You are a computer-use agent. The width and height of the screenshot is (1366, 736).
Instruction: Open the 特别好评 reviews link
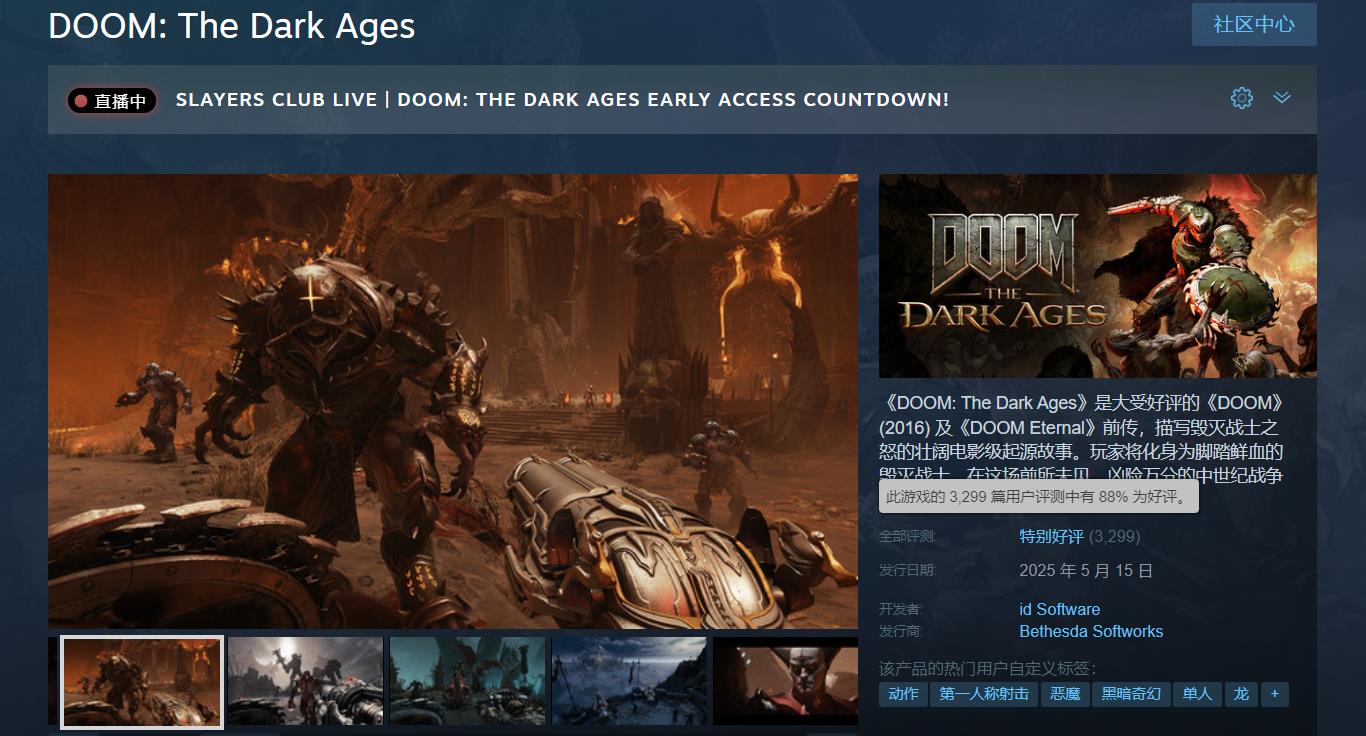tap(1051, 537)
